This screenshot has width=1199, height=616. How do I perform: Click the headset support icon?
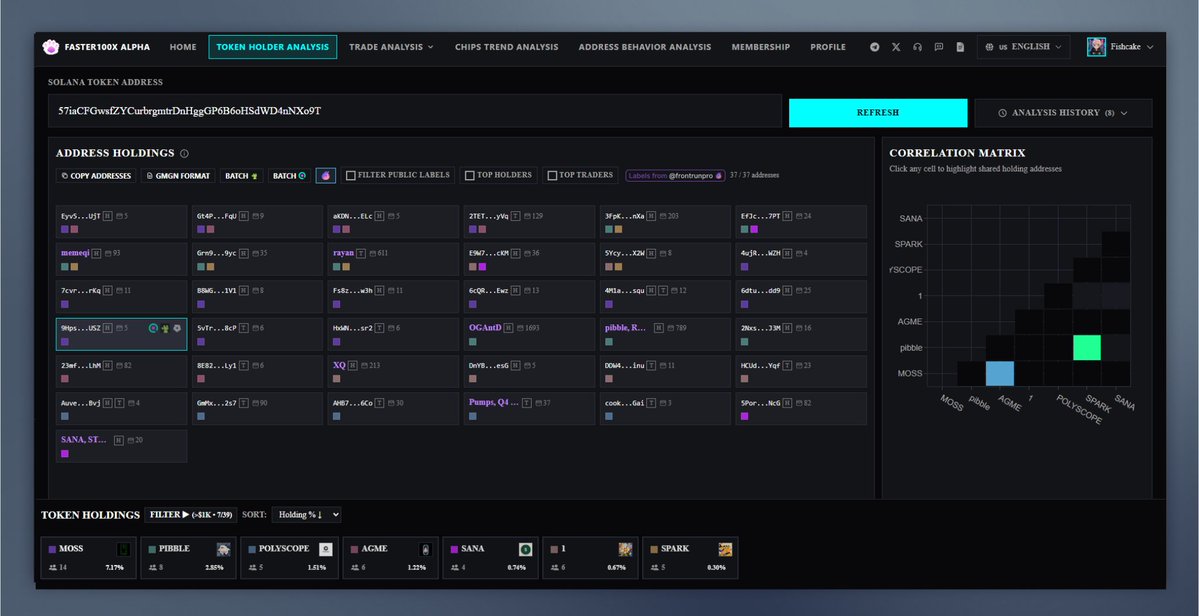click(917, 47)
